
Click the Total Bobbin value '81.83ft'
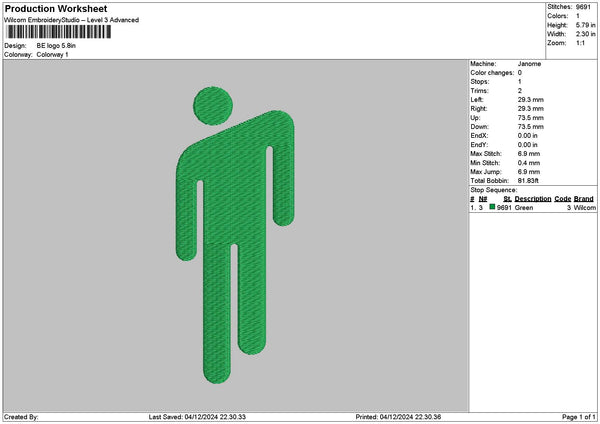(528, 181)
